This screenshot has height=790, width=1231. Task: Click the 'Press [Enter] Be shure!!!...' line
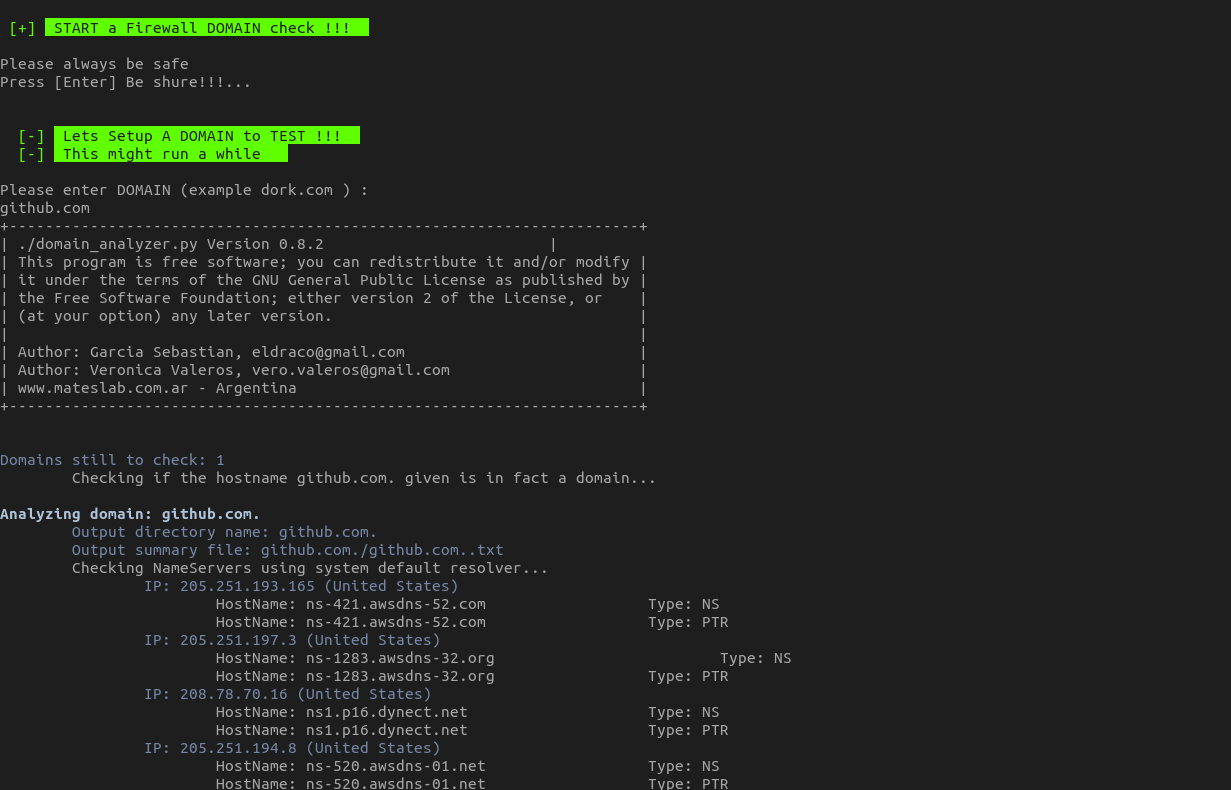click(126, 82)
